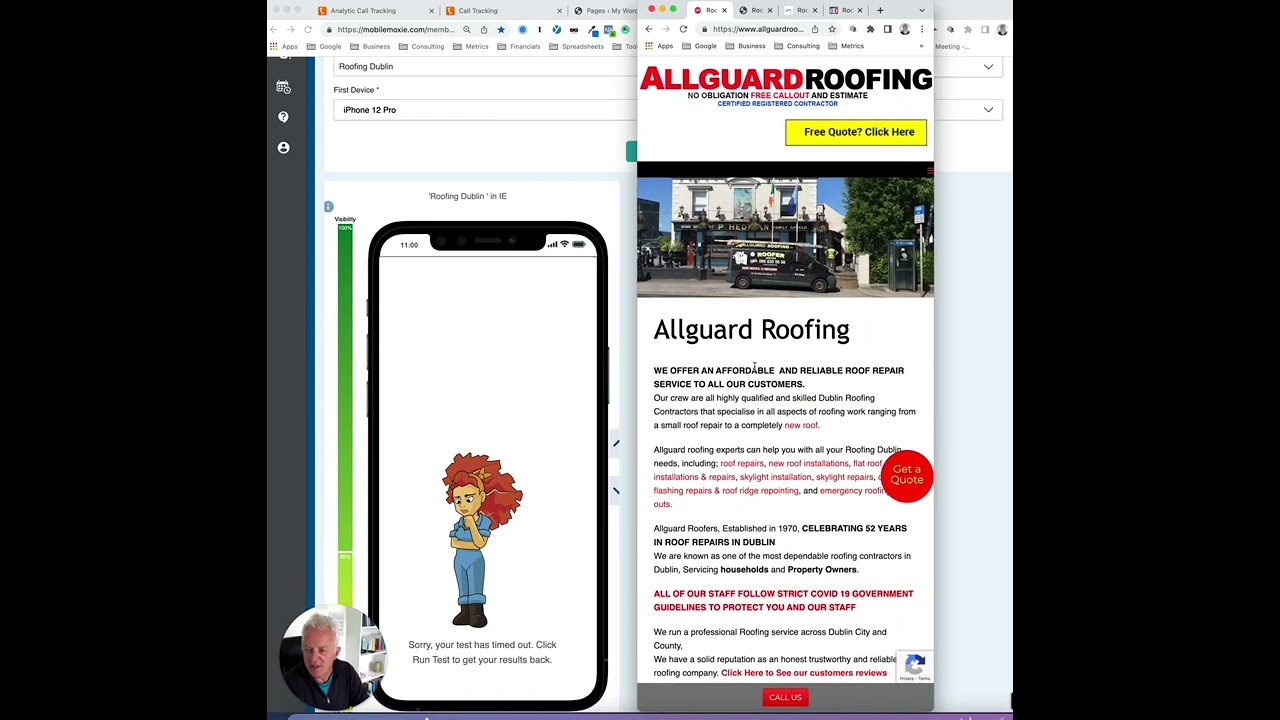Click Here to See our customers reviews link
Viewport: 1280px width, 720px height.
804,673
